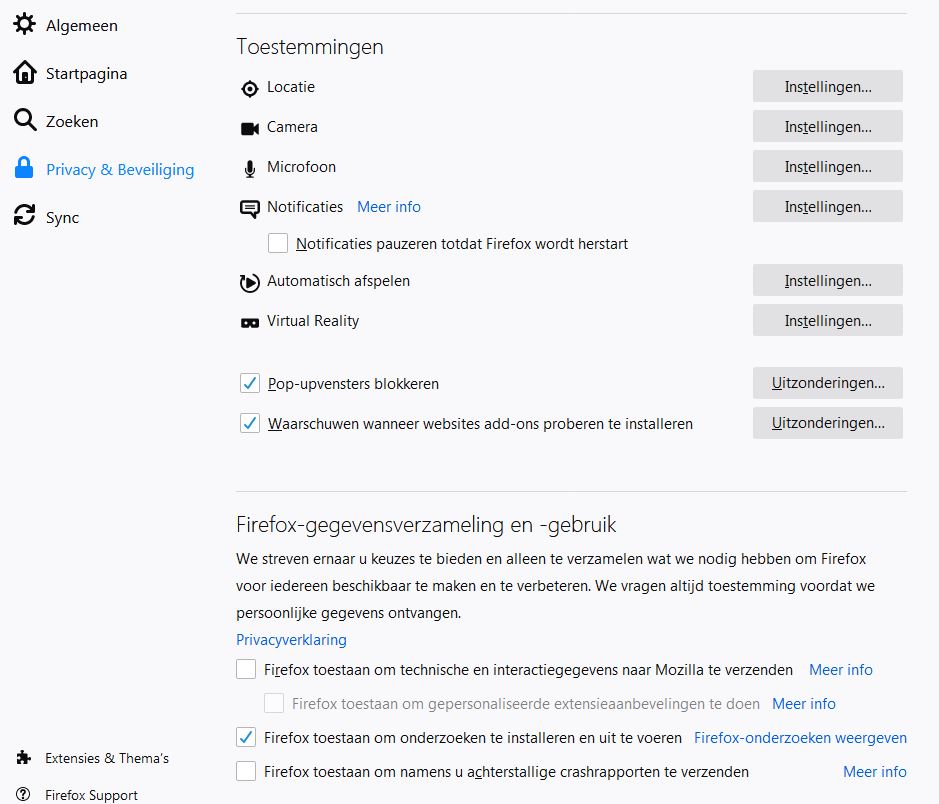The width and height of the screenshot is (939, 804).
Task: Enable Notificaties pauzeren totdat Firefox herstart
Action: pos(278,243)
